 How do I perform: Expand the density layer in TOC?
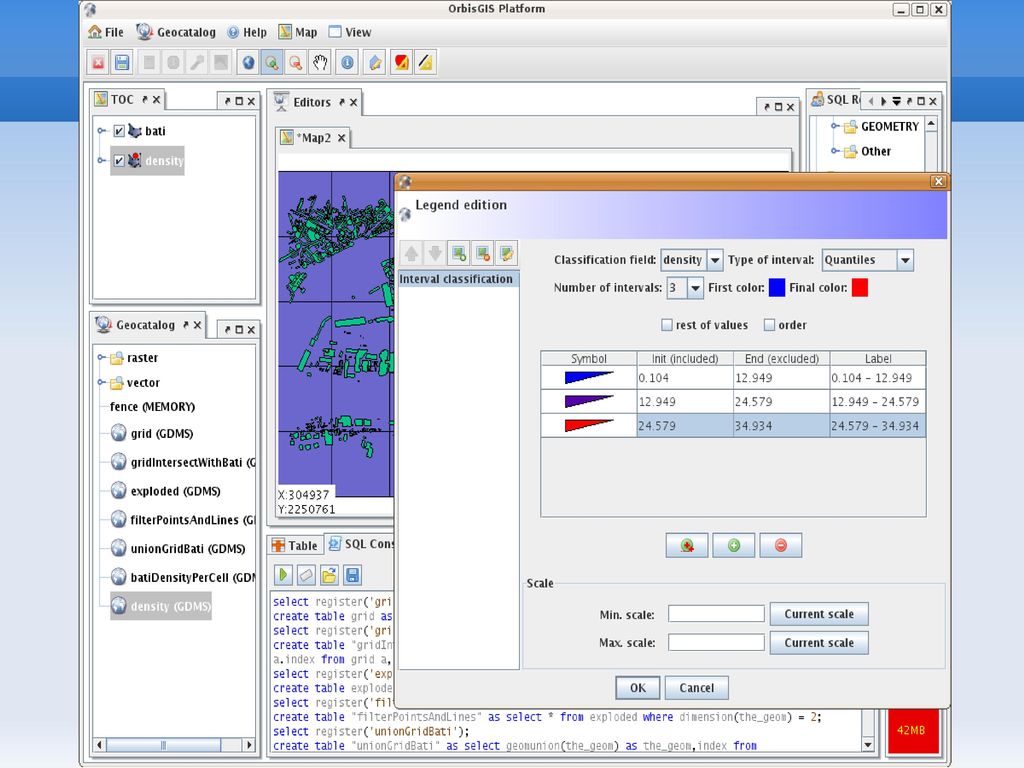point(101,160)
